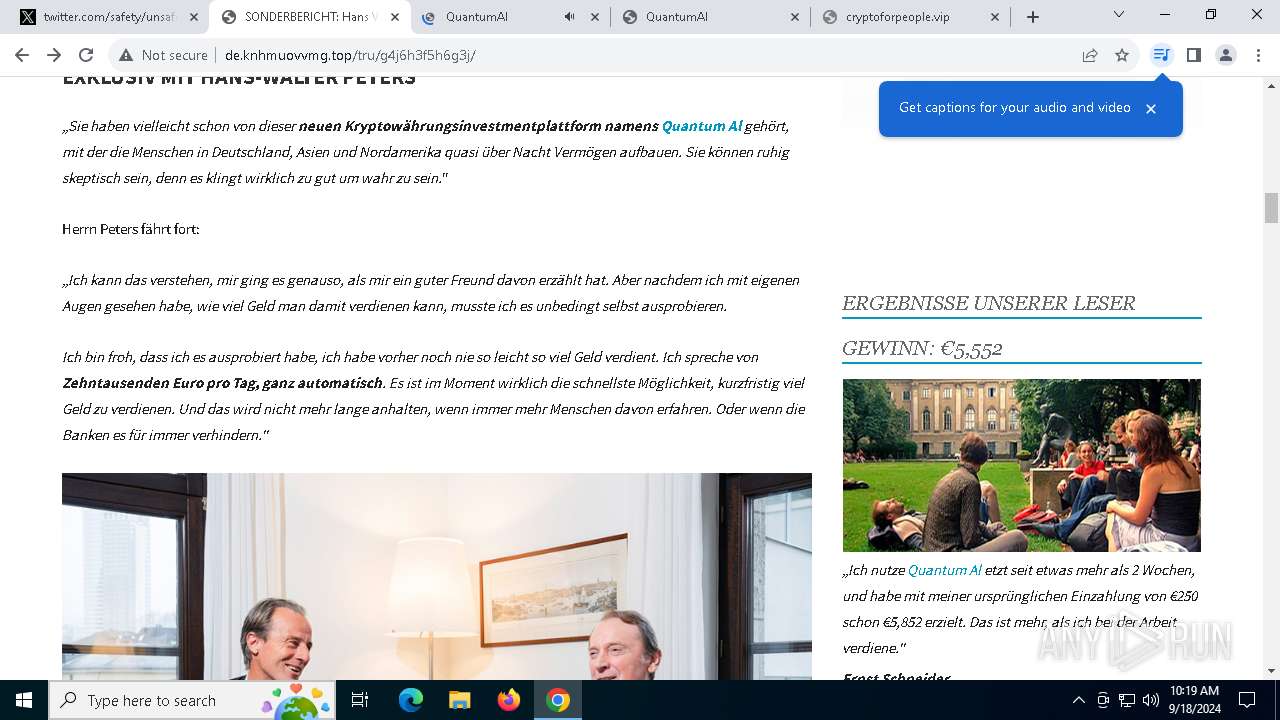The height and width of the screenshot is (720, 1280).
Task: Open Chrome three-dot menu
Action: coord(1258,55)
